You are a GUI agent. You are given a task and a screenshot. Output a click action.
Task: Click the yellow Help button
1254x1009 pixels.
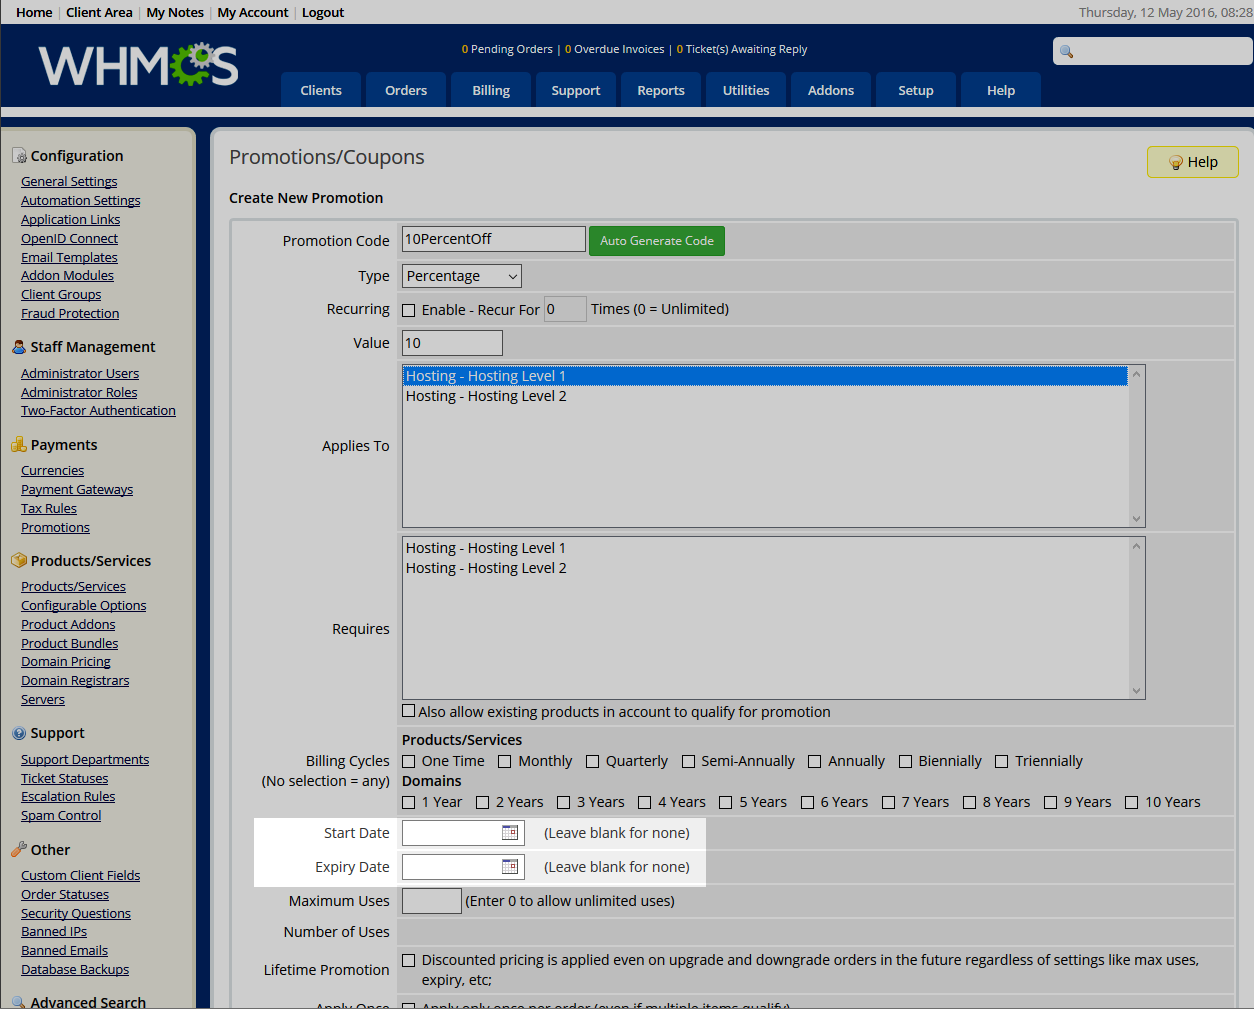click(1192, 162)
